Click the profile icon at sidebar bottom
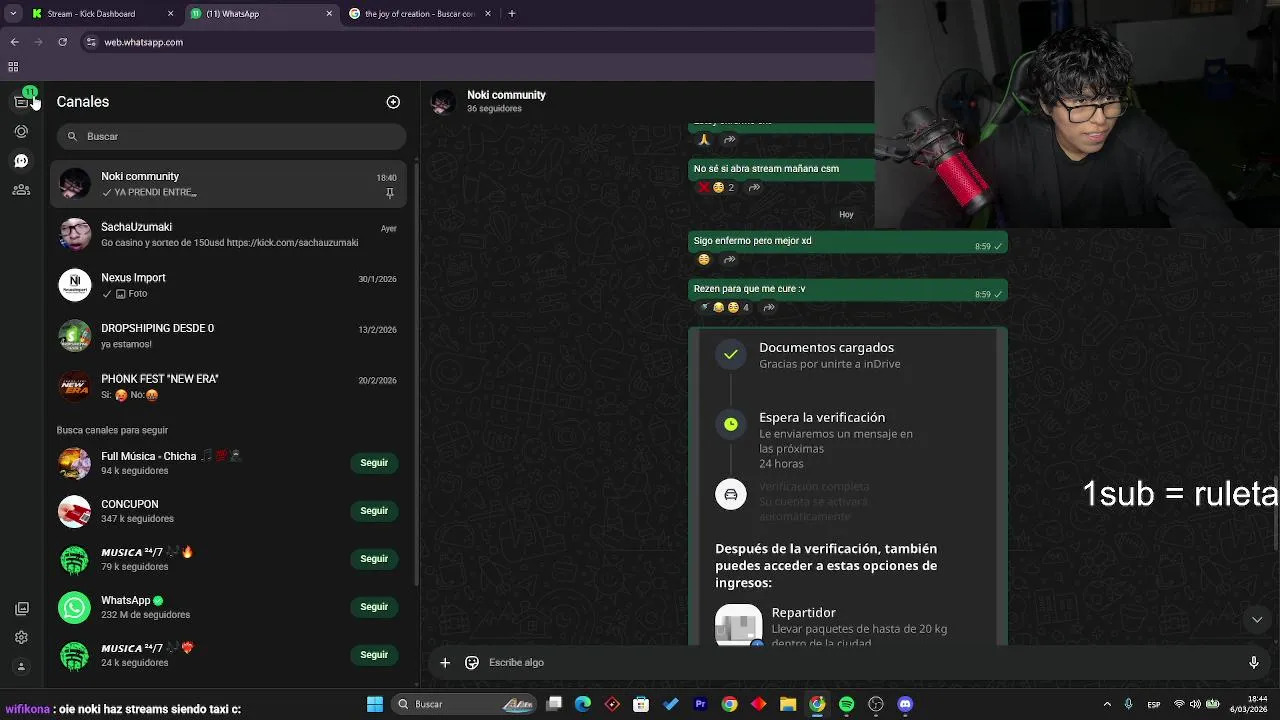The width and height of the screenshot is (1280, 720). 21,666
